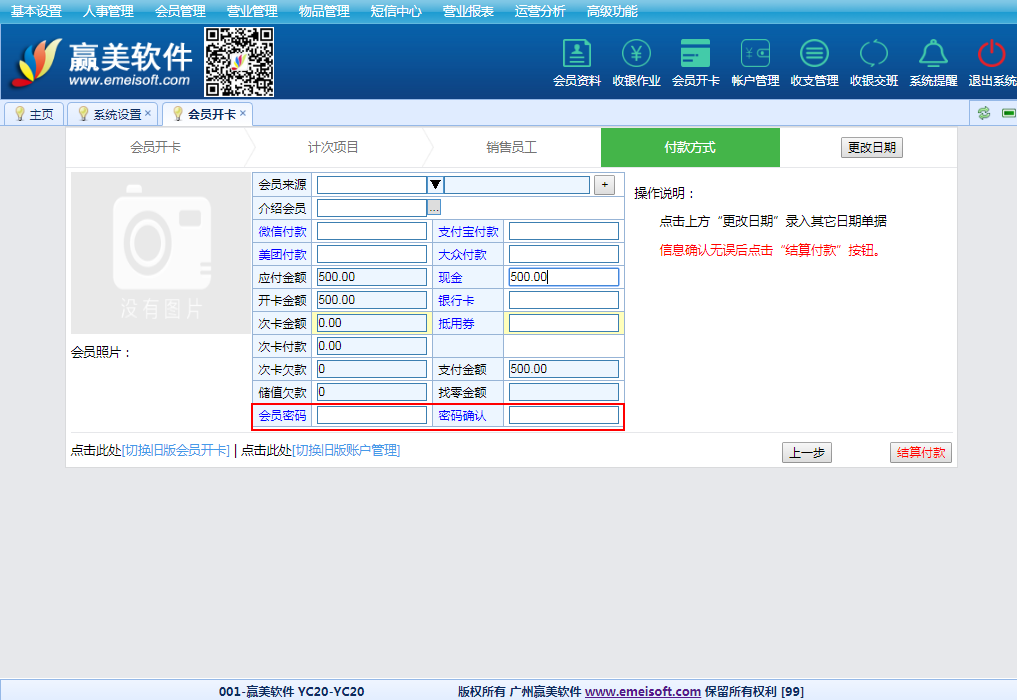Click the plus button beside 会员来源

[604, 185]
